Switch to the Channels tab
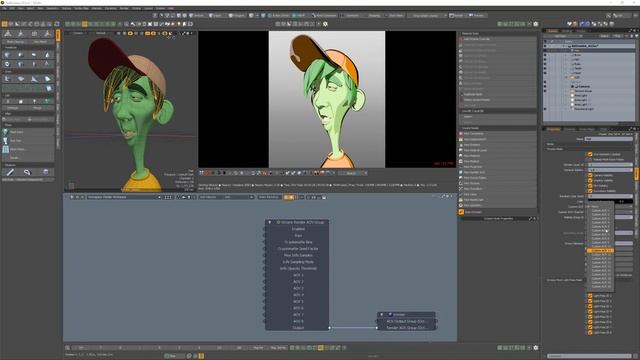The height and width of the screenshot is (360, 640). click(x=569, y=129)
